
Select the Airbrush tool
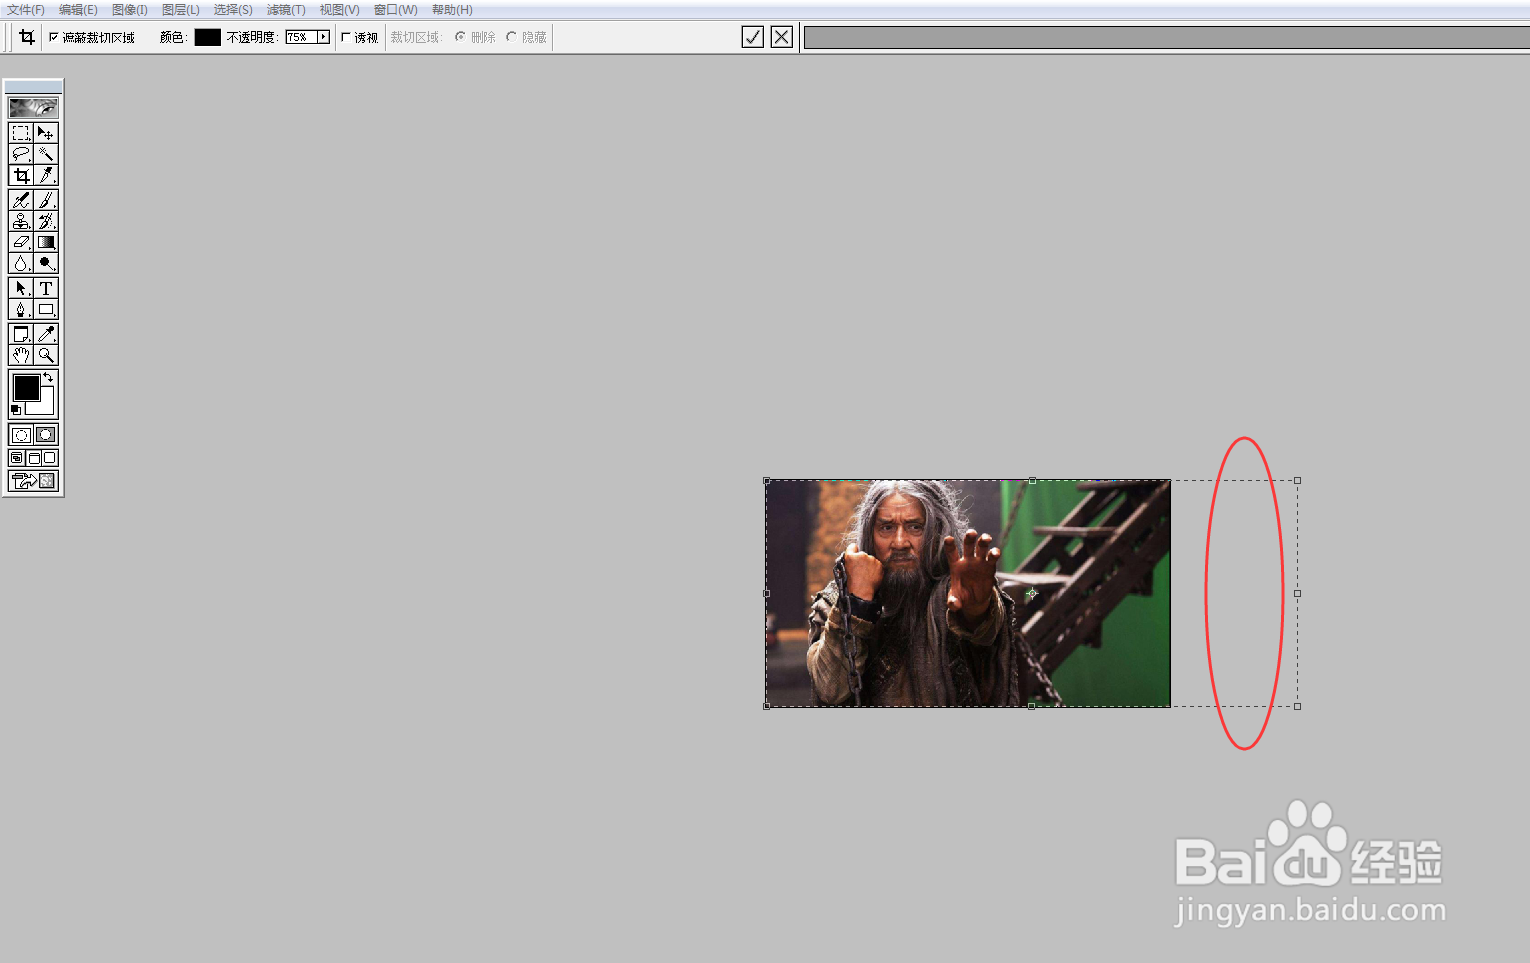click(21, 200)
